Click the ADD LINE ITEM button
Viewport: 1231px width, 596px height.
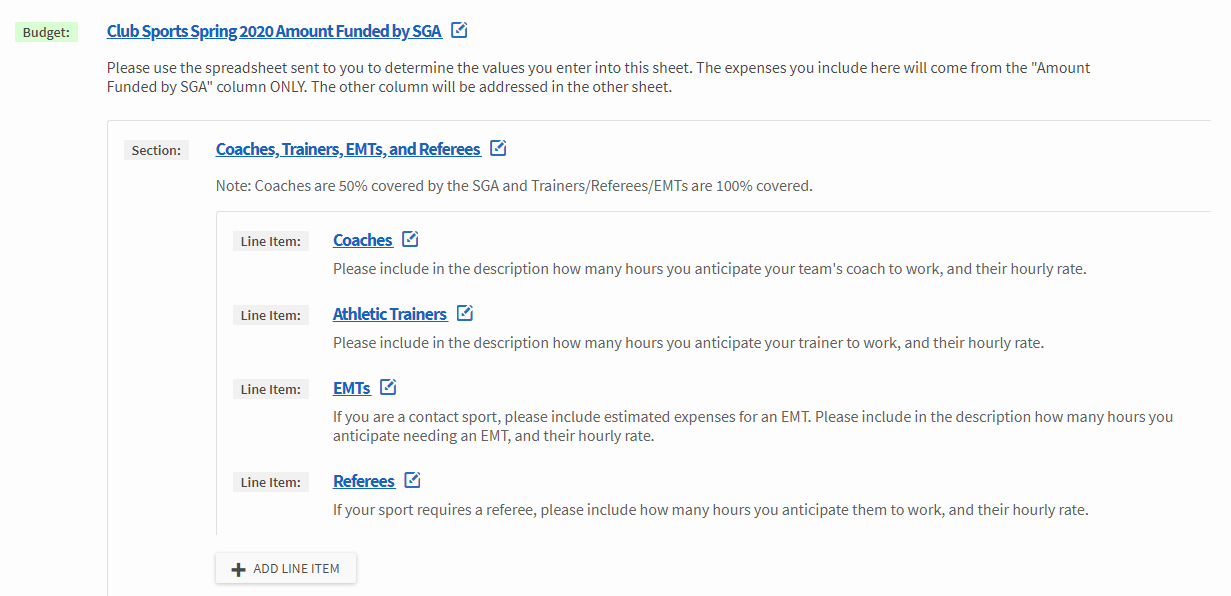coord(286,568)
